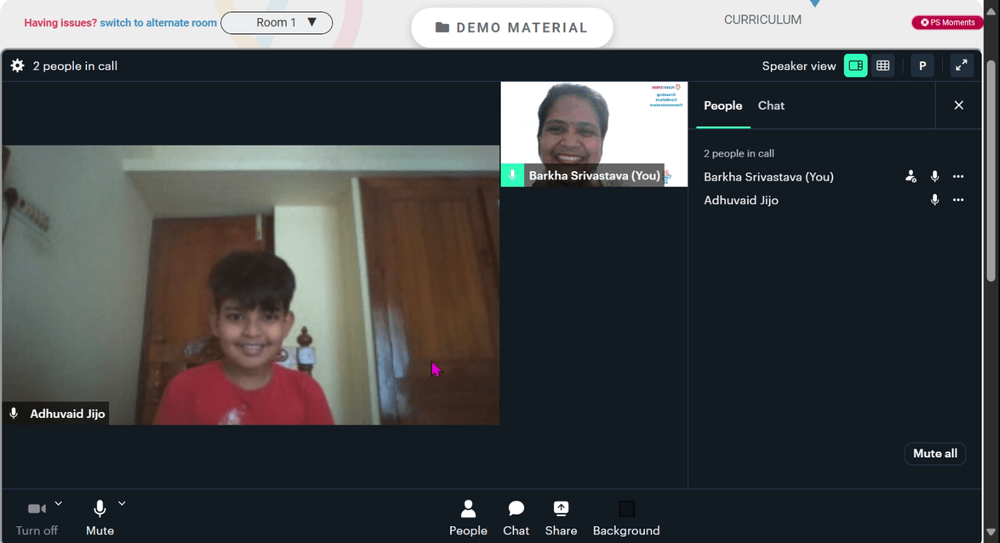This screenshot has width=1000, height=543.
Task: Turn off the camera
Action: click(x=36, y=517)
